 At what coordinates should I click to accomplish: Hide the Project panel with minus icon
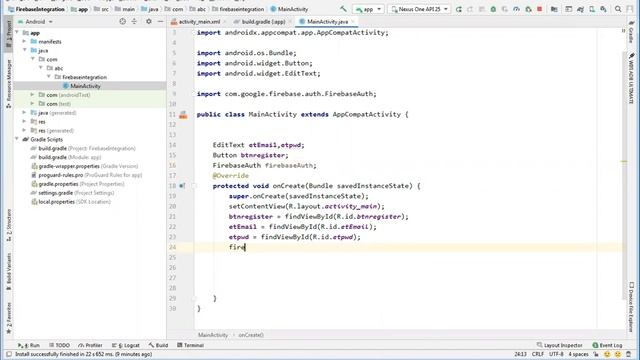point(160,22)
